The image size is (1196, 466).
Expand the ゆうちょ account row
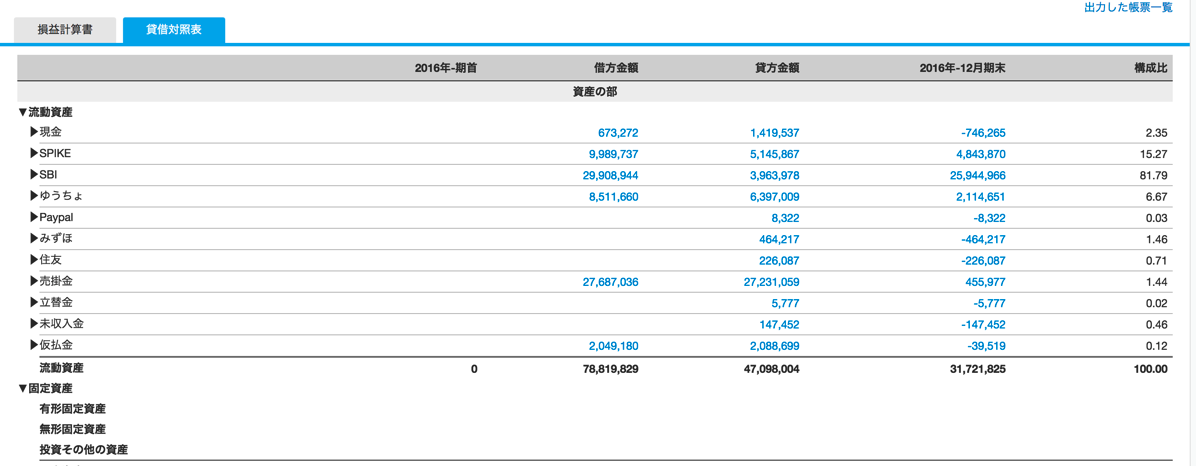[34, 196]
